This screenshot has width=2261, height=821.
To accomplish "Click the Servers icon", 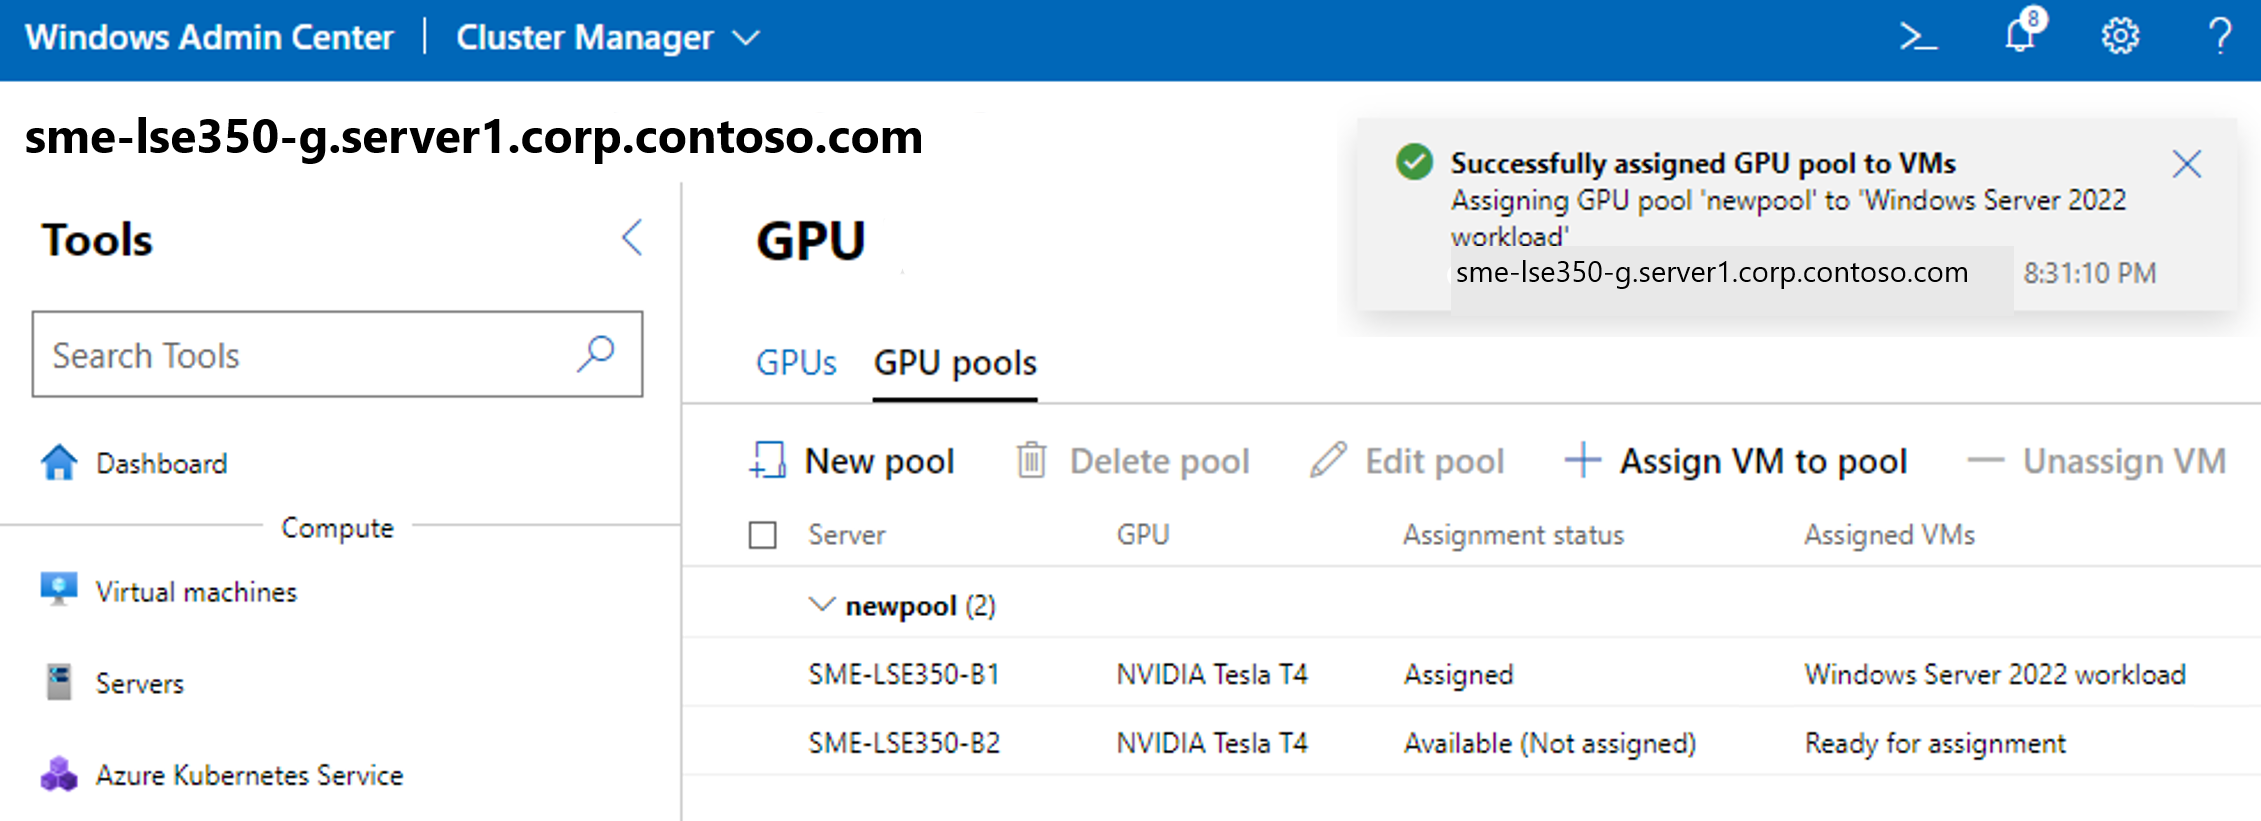I will coord(59,682).
